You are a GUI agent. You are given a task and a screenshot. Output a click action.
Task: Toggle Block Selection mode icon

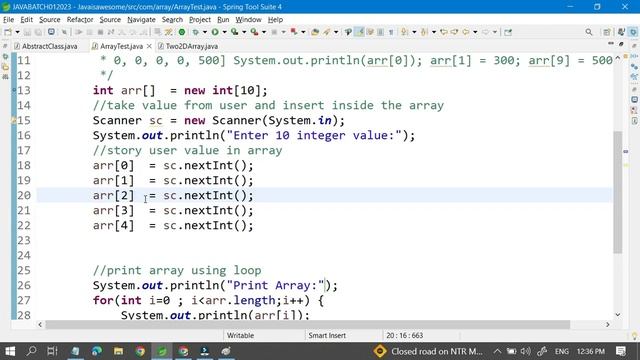tap(380, 32)
